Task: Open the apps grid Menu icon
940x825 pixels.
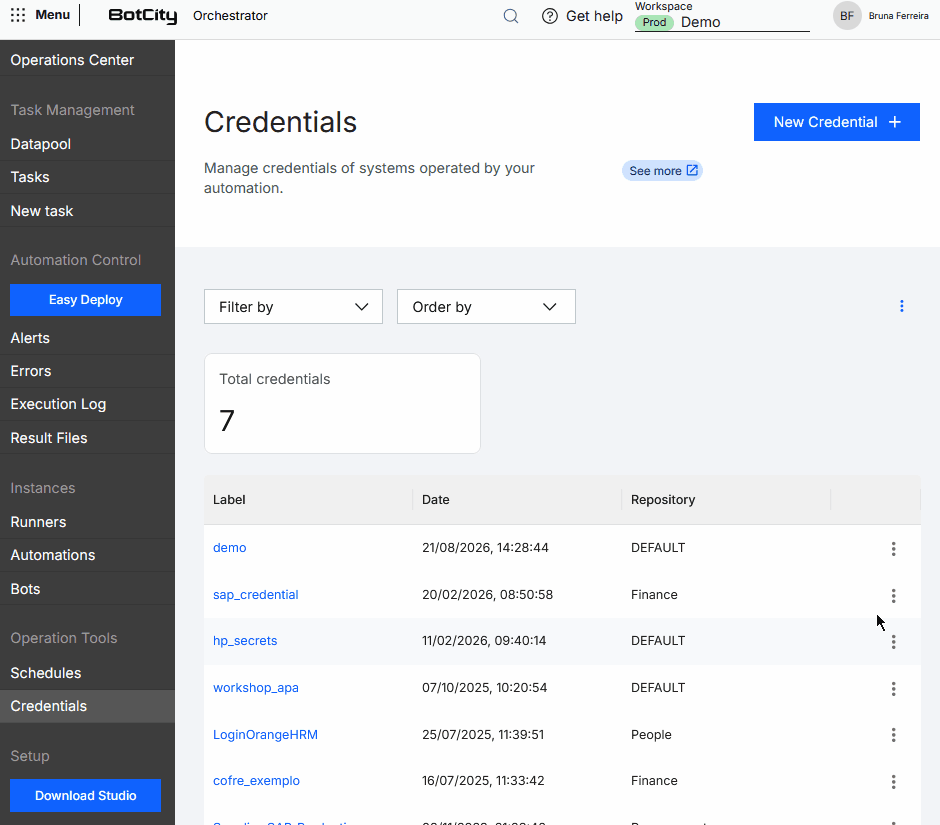Action: tap(18, 15)
